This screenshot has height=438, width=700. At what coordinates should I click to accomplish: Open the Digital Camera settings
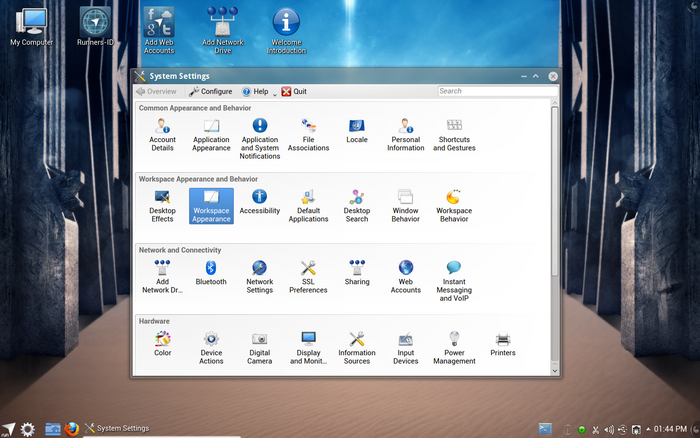coord(259,347)
